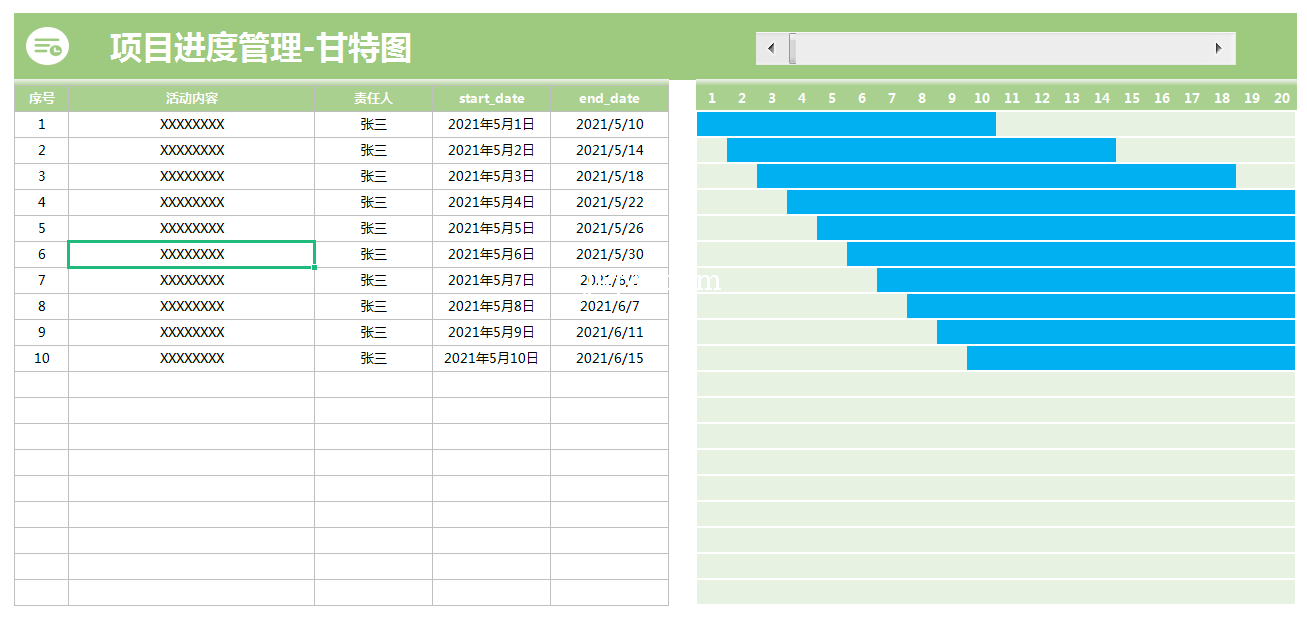Click the 张三 cell in row 3

(373, 176)
